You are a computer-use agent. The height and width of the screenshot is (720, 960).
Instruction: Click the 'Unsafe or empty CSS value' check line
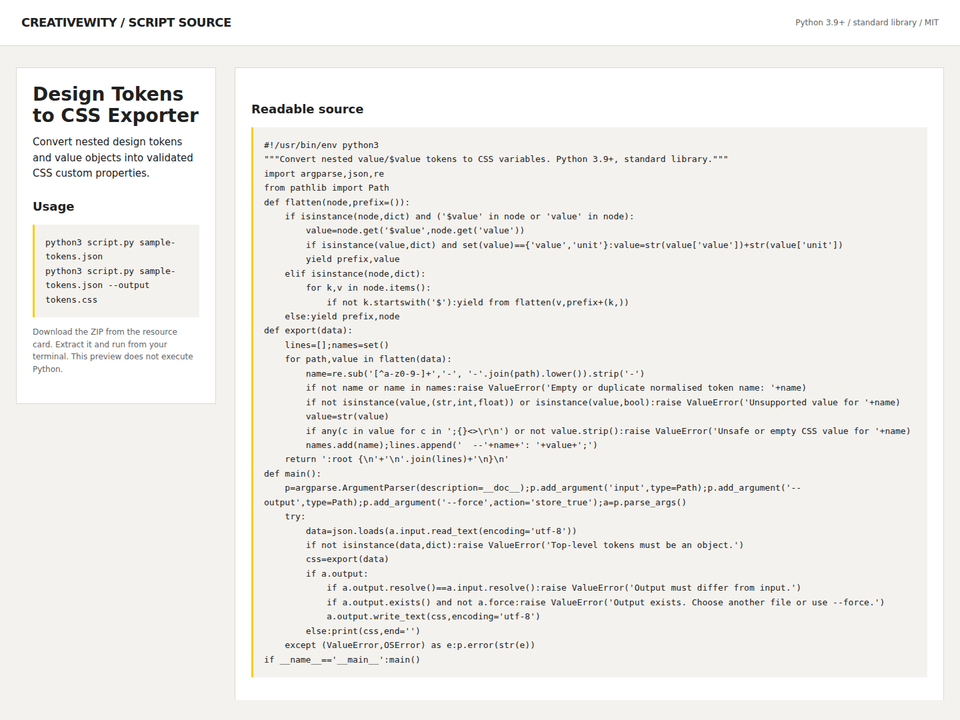[609, 431]
